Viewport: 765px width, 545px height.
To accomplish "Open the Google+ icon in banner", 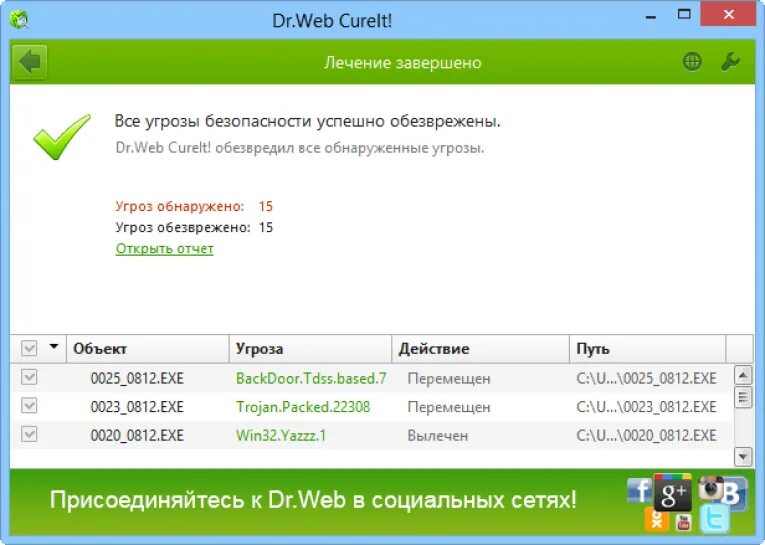I will 673,492.
